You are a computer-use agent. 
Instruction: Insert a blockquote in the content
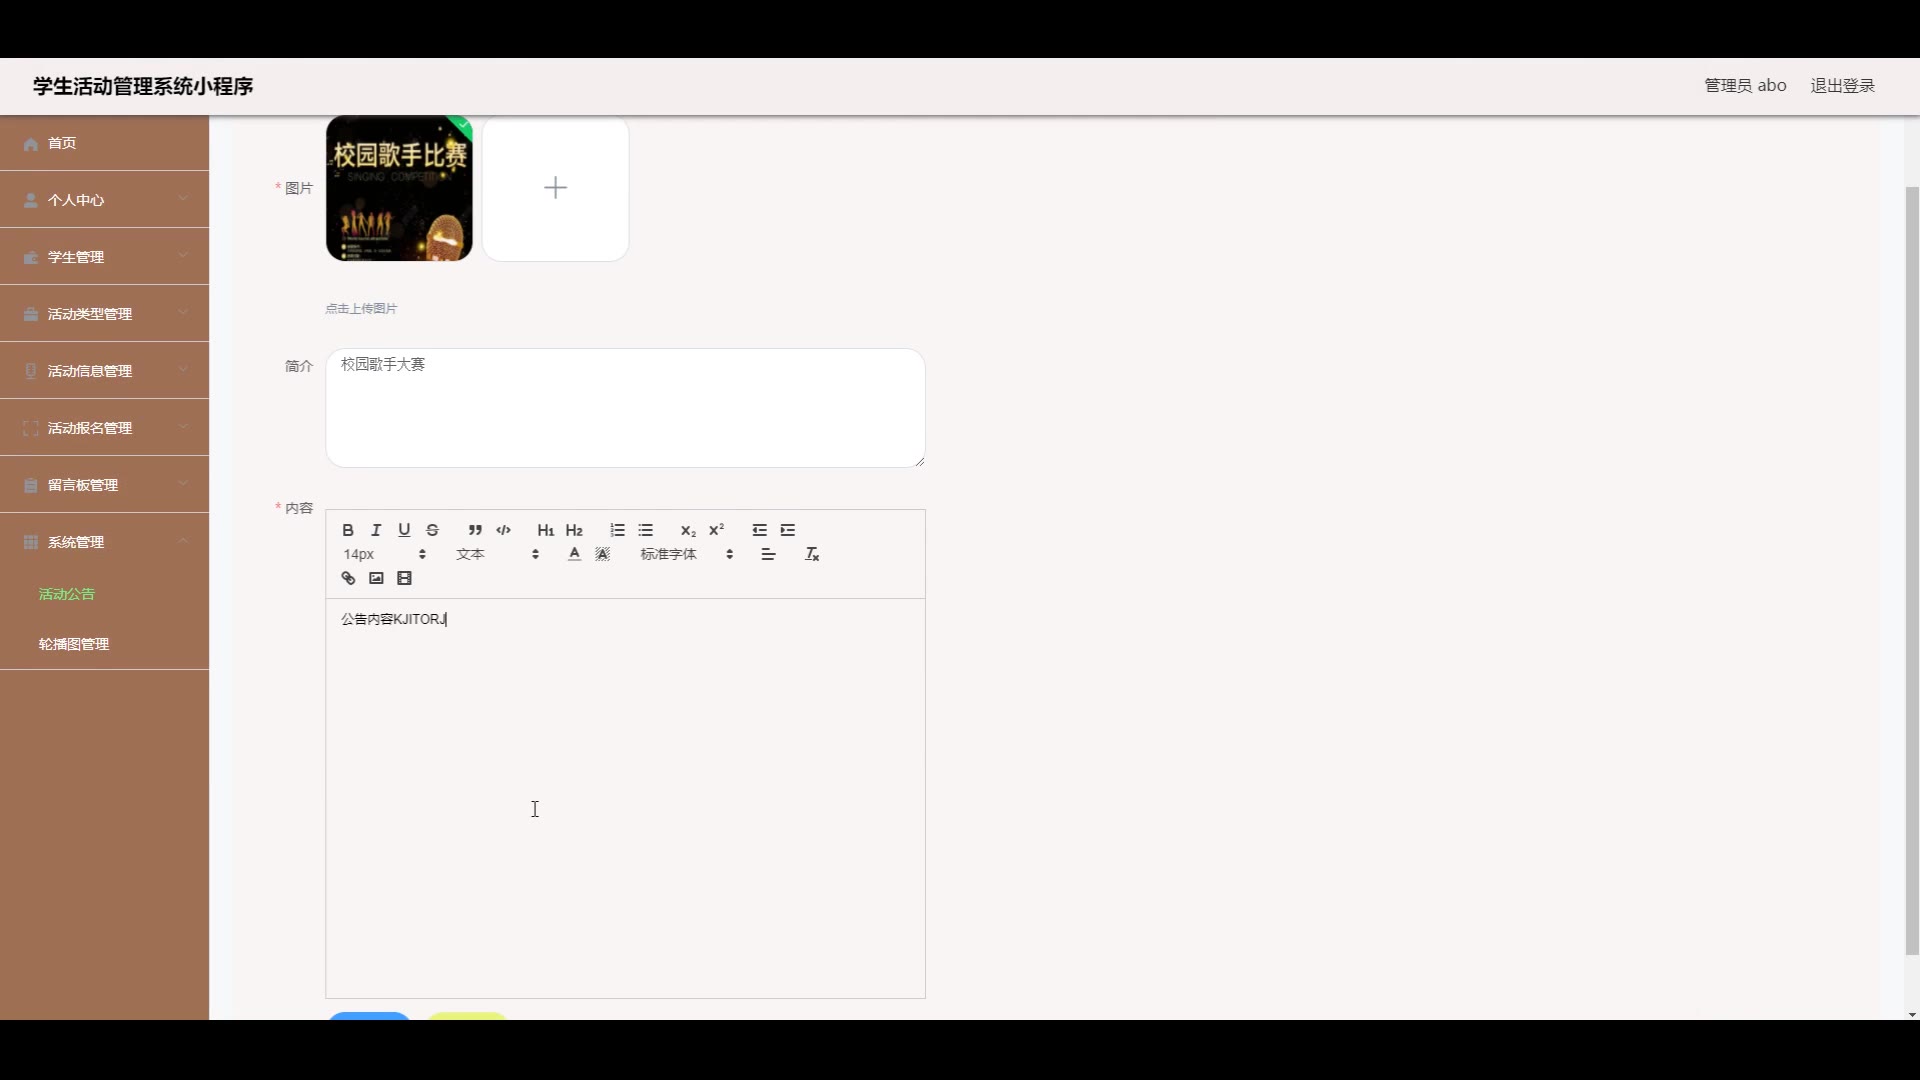(x=475, y=530)
